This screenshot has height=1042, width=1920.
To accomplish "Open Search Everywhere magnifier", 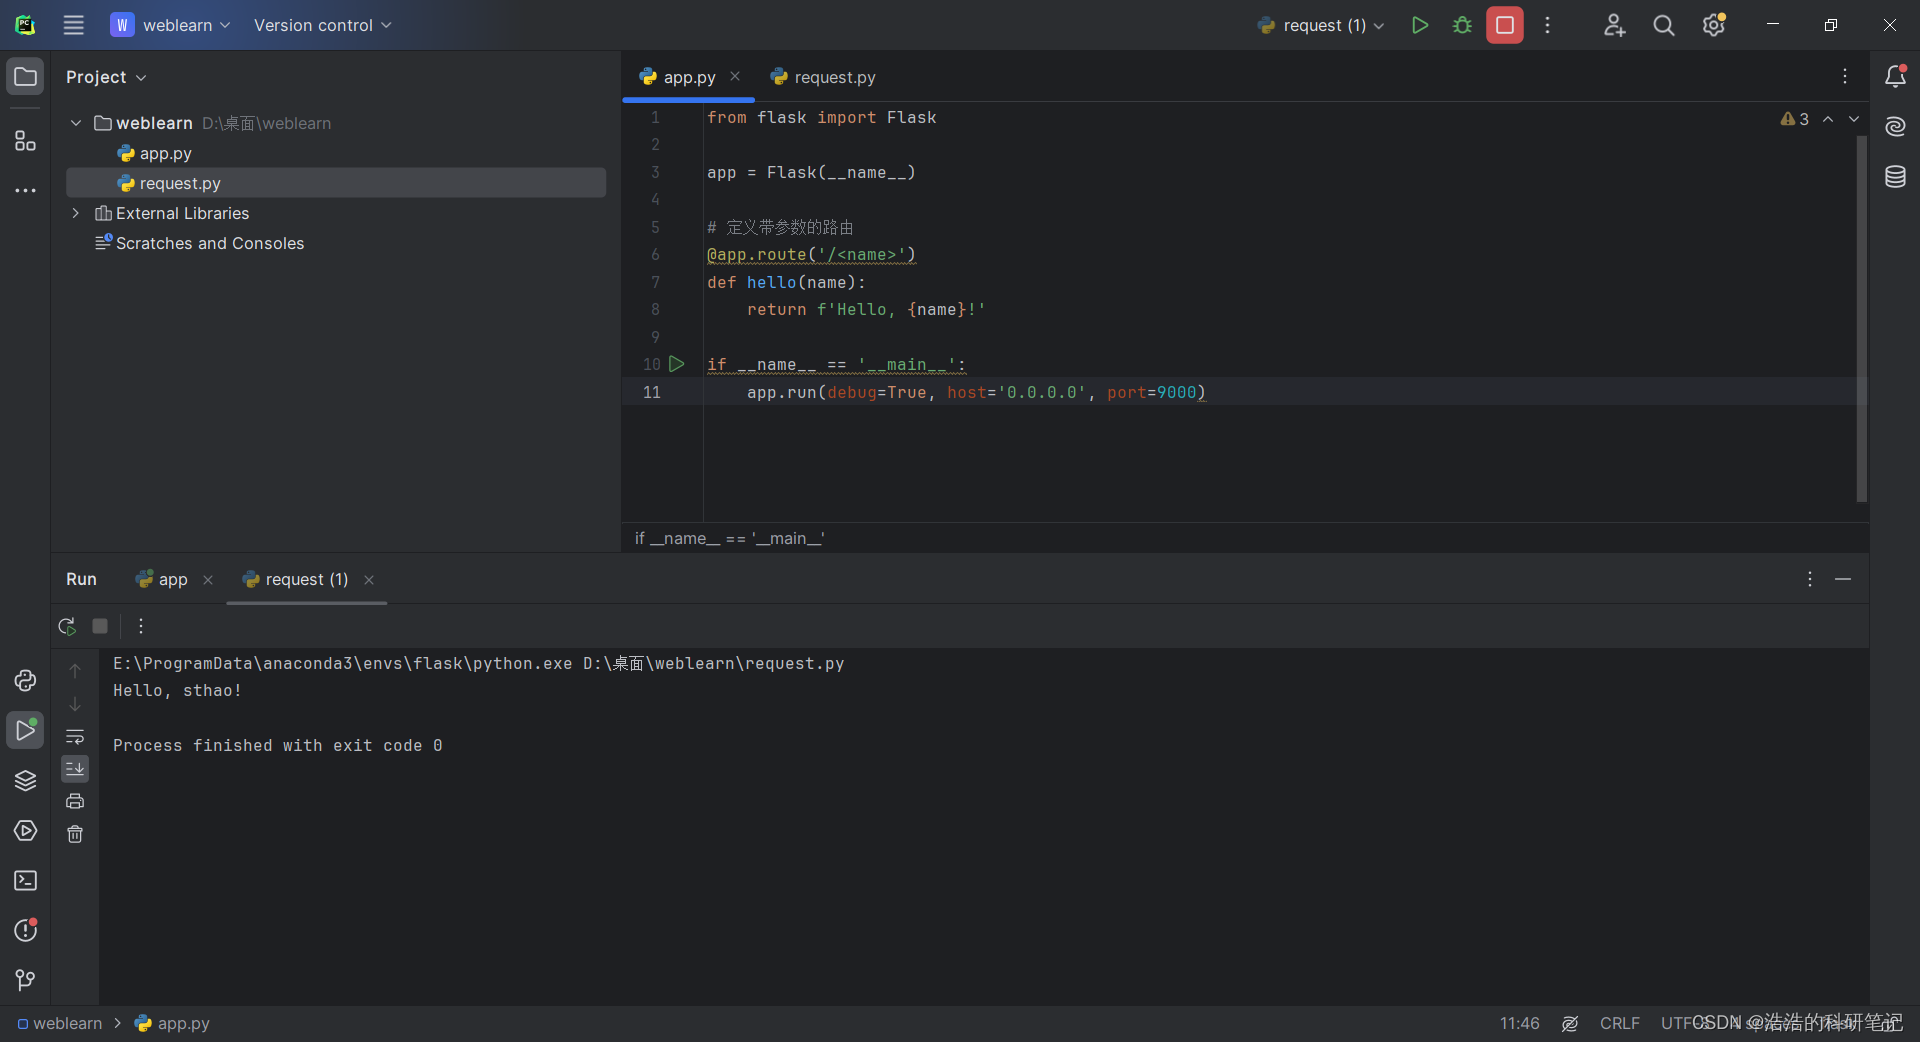I will [x=1663, y=25].
